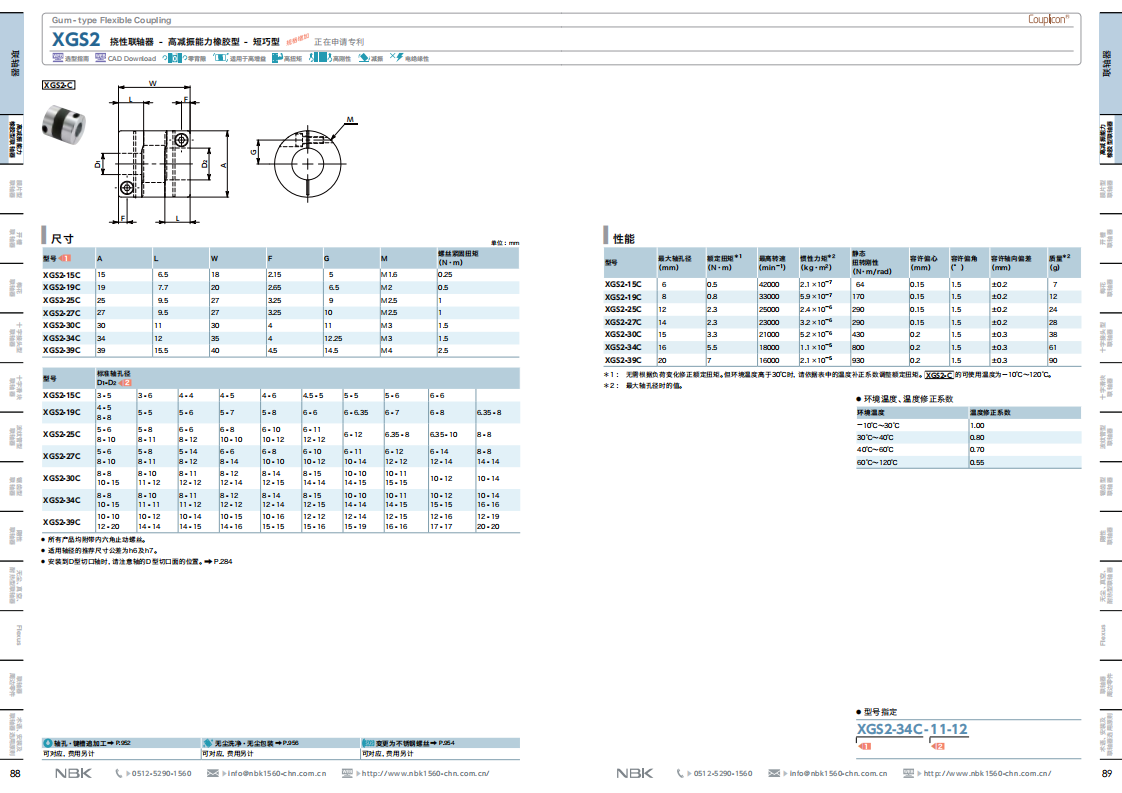Screen dimensions: 1122x793
Task: Click the 高刚性 high-rigidity icon
Action: coord(320,58)
